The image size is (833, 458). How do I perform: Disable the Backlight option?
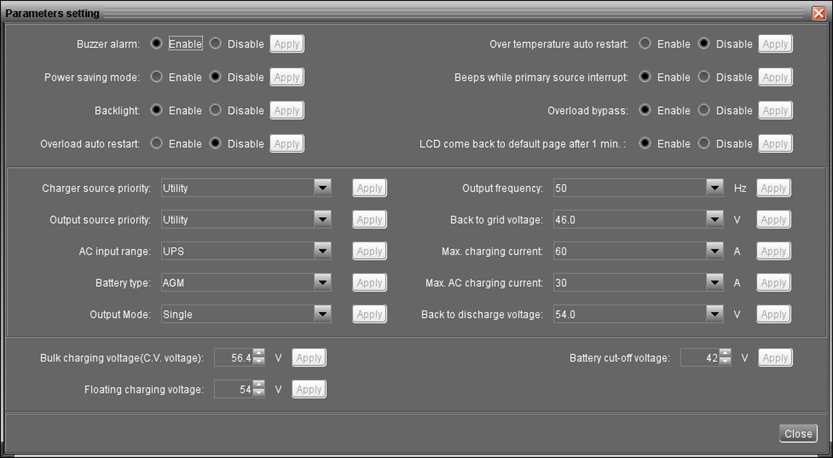click(x=215, y=110)
